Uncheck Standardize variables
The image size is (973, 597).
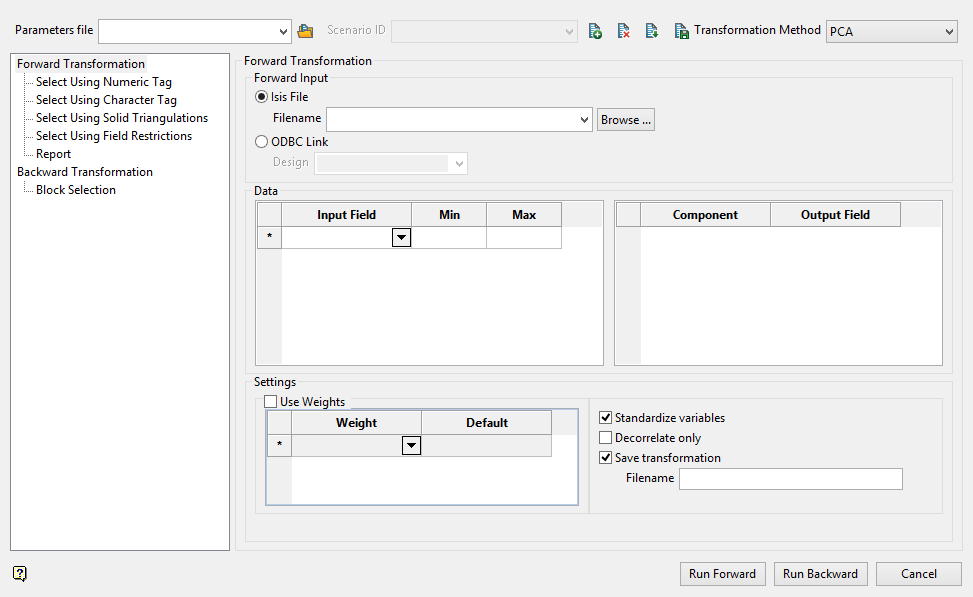(605, 418)
